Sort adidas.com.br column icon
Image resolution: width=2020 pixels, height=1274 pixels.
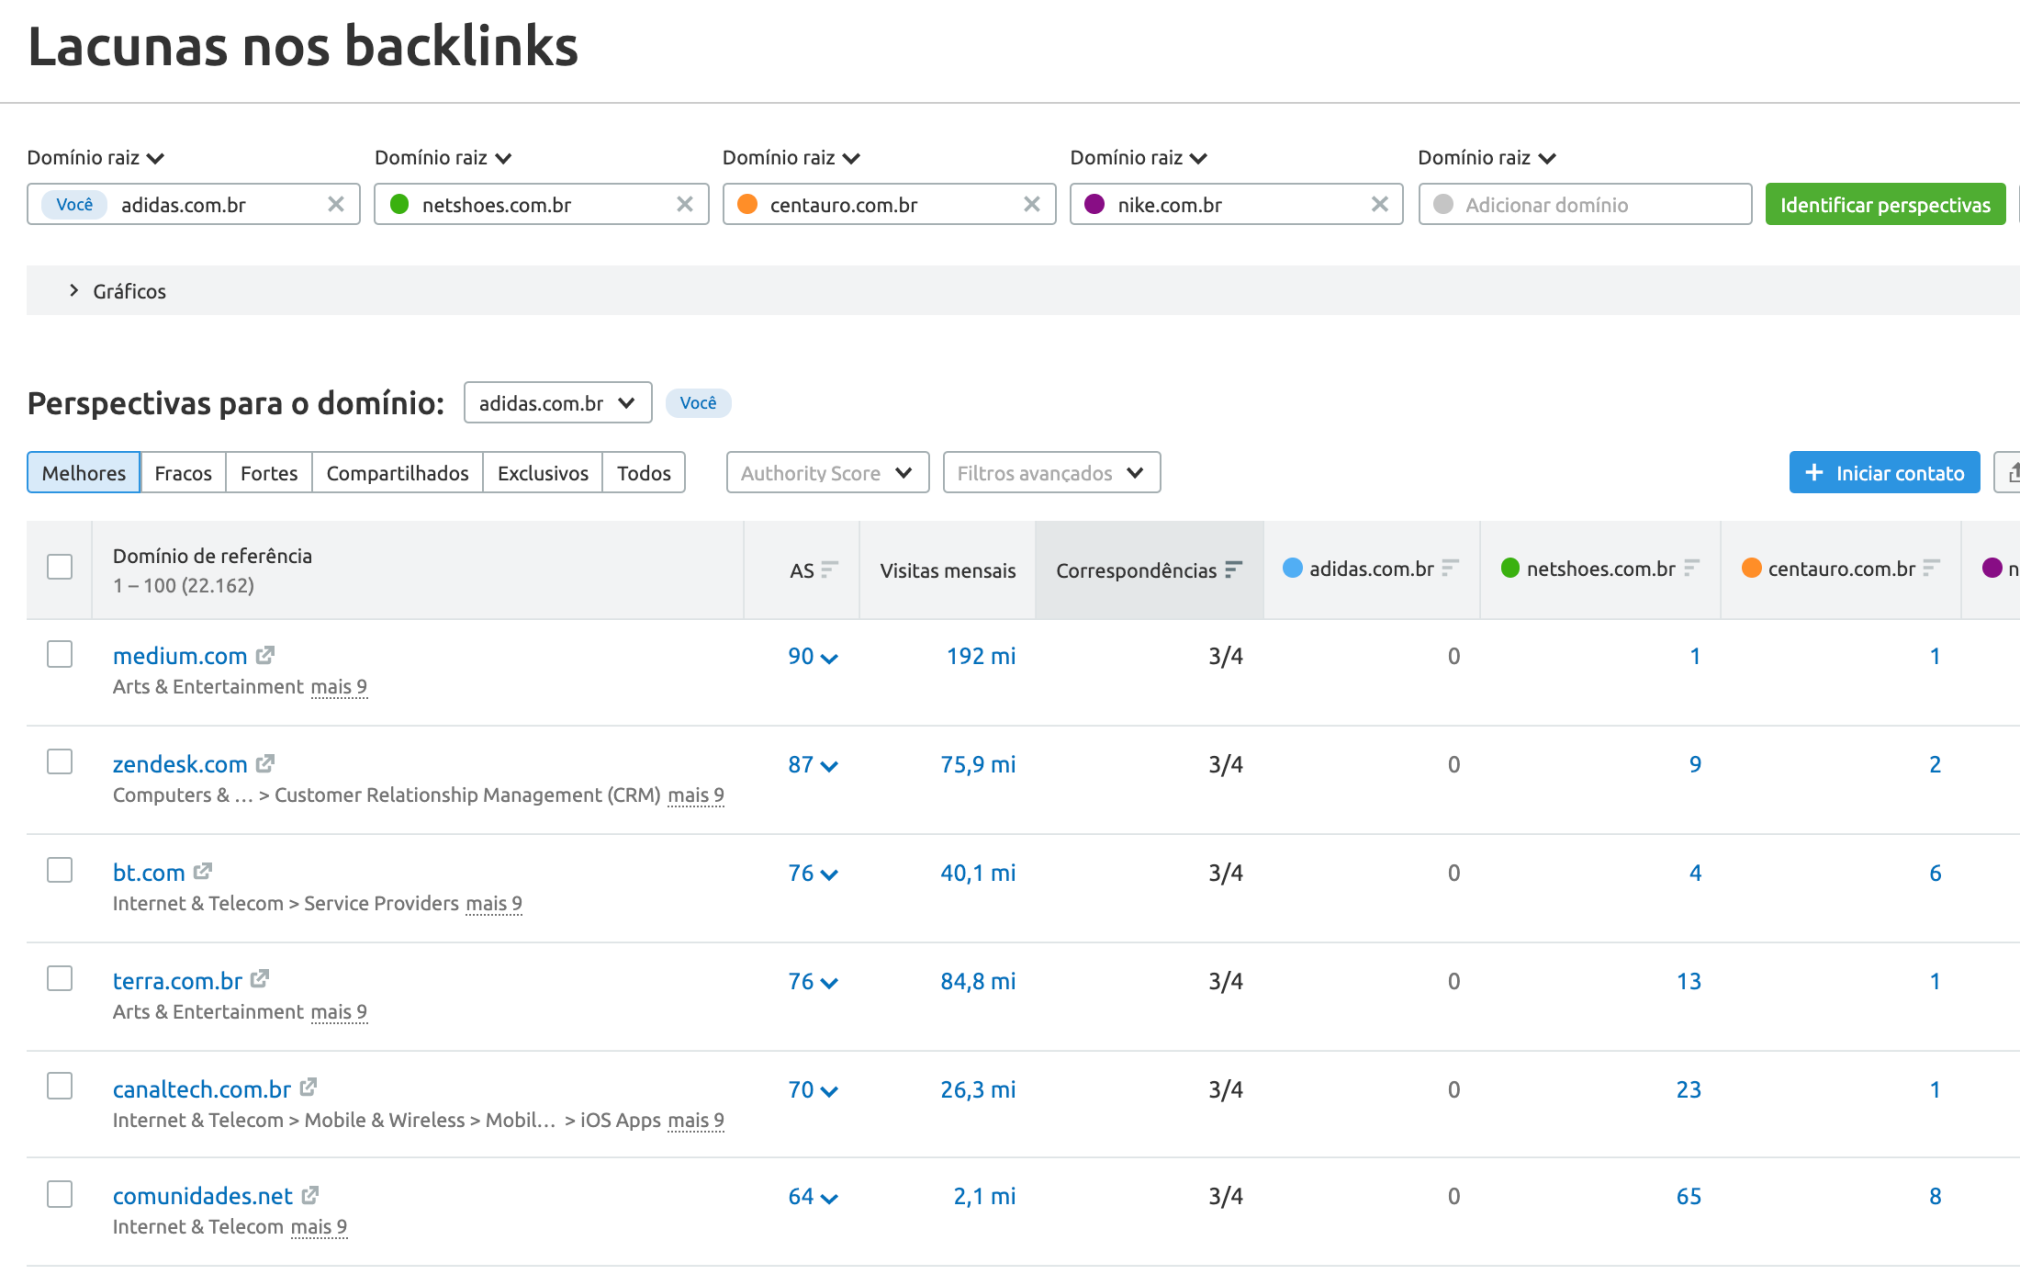tap(1450, 568)
